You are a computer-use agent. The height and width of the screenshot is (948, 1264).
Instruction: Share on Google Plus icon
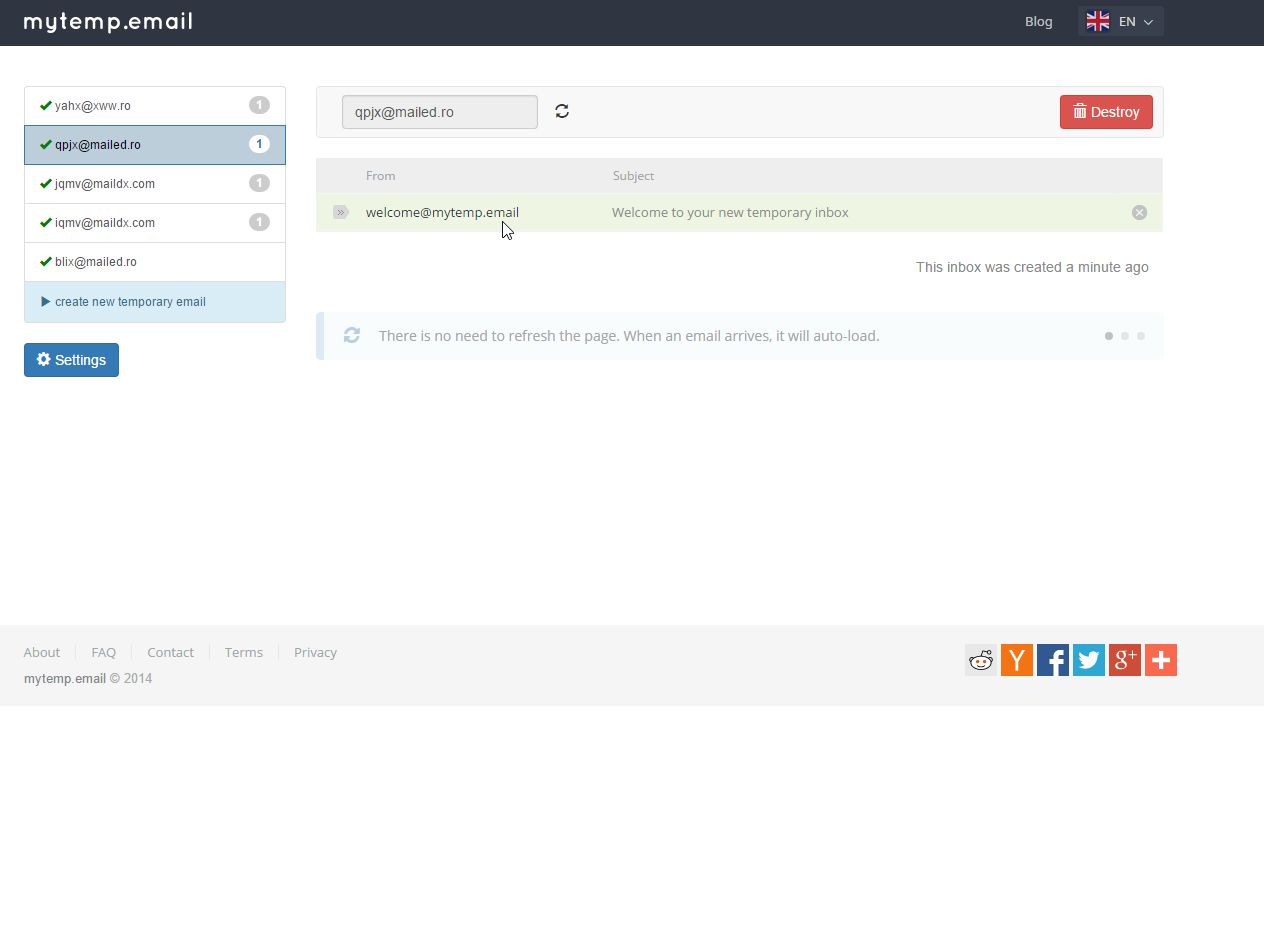point(1125,660)
